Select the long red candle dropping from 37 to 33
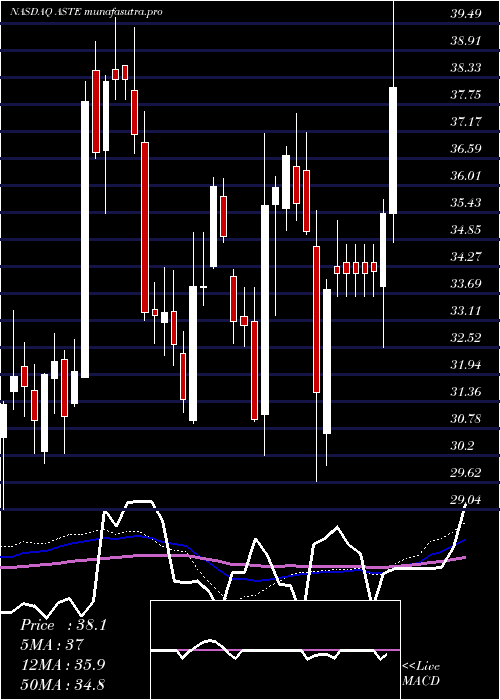Image resolution: width=500 pixels, height=700 pixels. click(145, 228)
